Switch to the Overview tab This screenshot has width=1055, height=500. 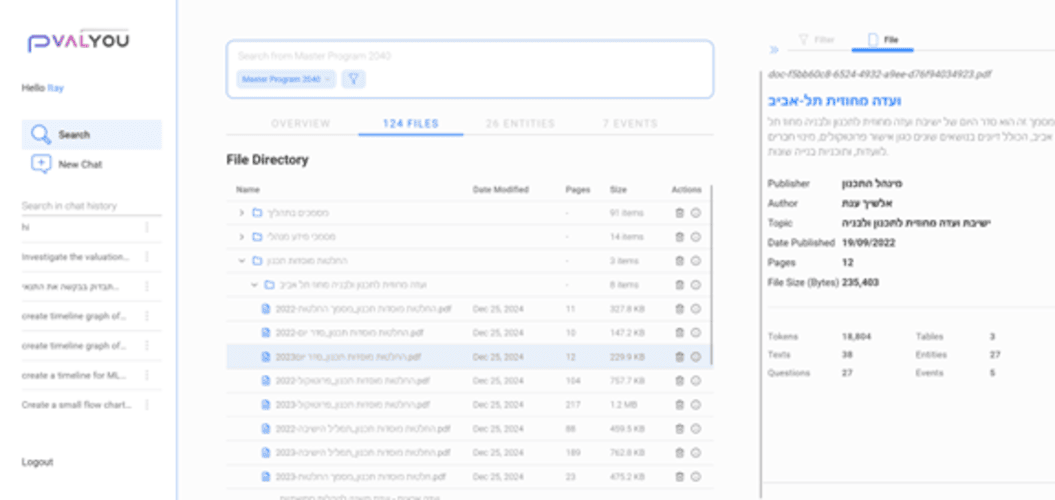(300, 123)
